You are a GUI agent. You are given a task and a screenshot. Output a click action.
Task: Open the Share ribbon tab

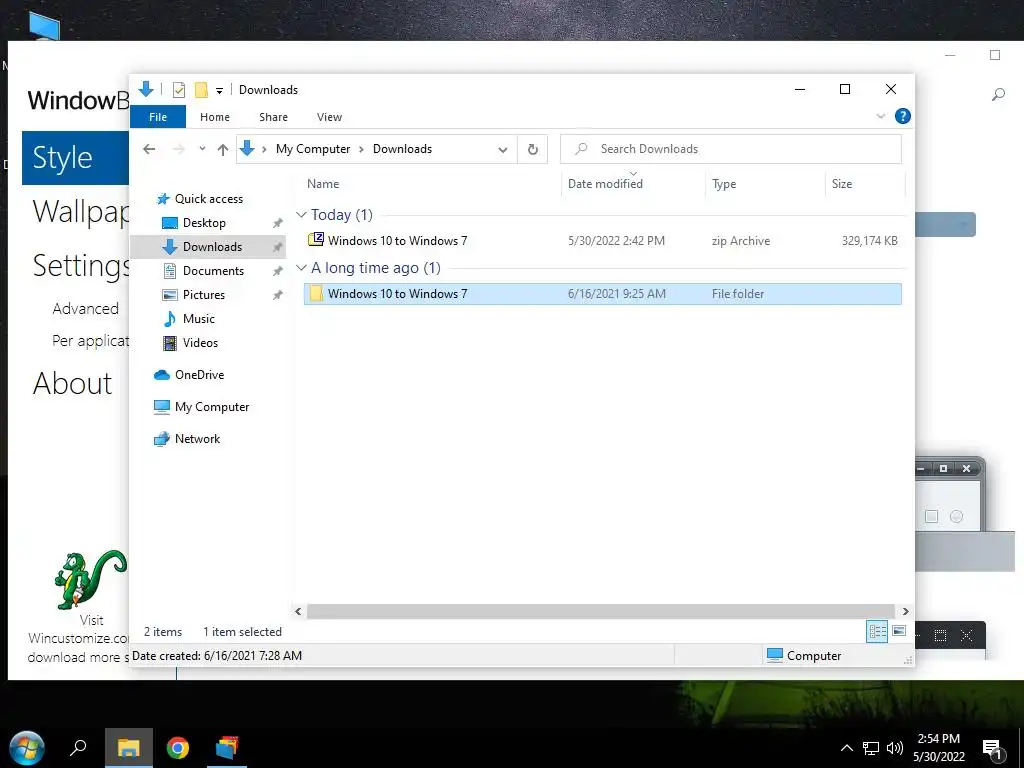(273, 117)
